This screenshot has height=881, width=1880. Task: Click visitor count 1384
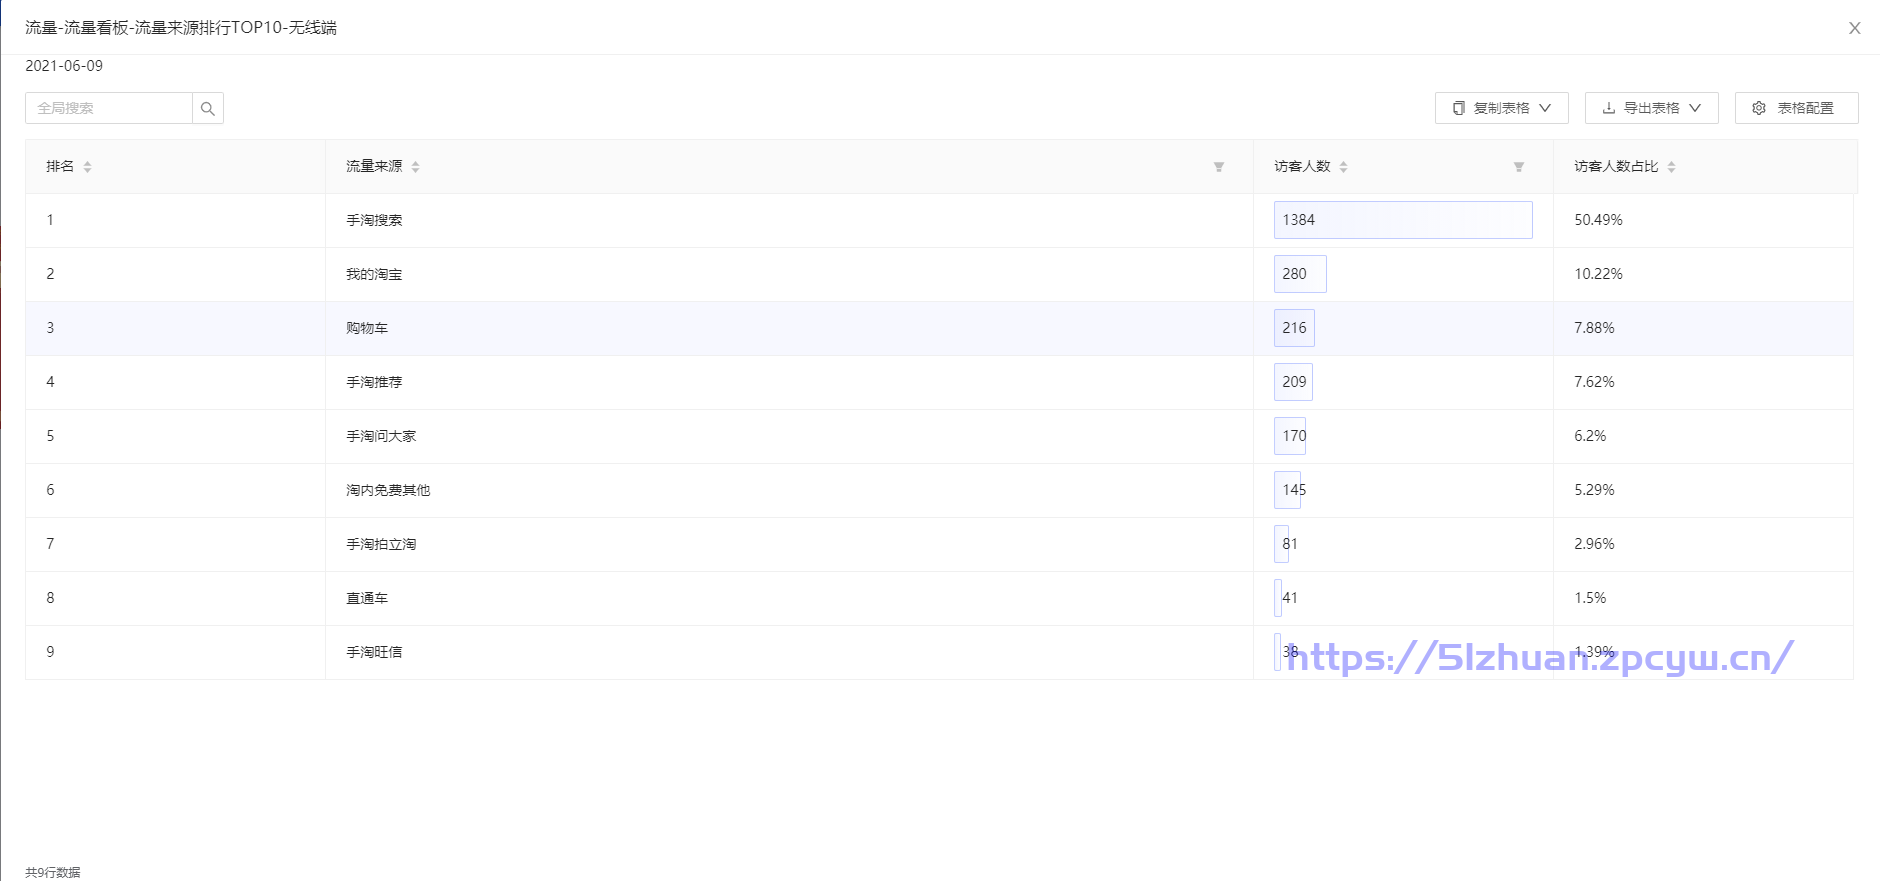click(1298, 220)
